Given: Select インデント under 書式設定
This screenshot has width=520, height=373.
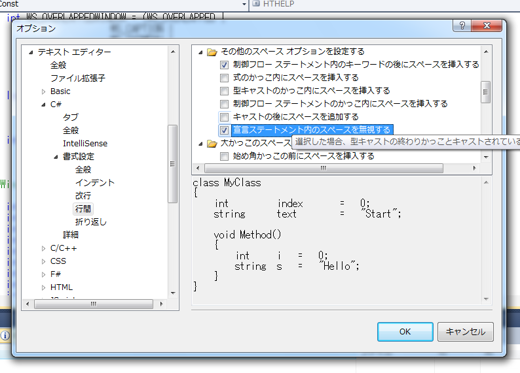Looking at the screenshot, I should (95, 183).
